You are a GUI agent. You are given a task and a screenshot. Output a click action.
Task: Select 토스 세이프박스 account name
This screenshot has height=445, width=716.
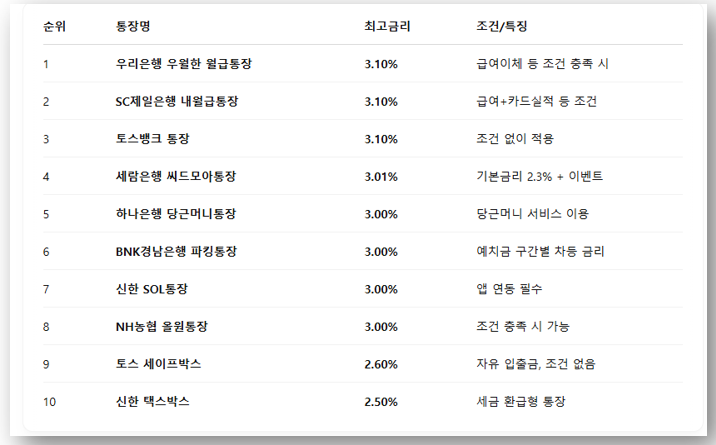(158, 364)
